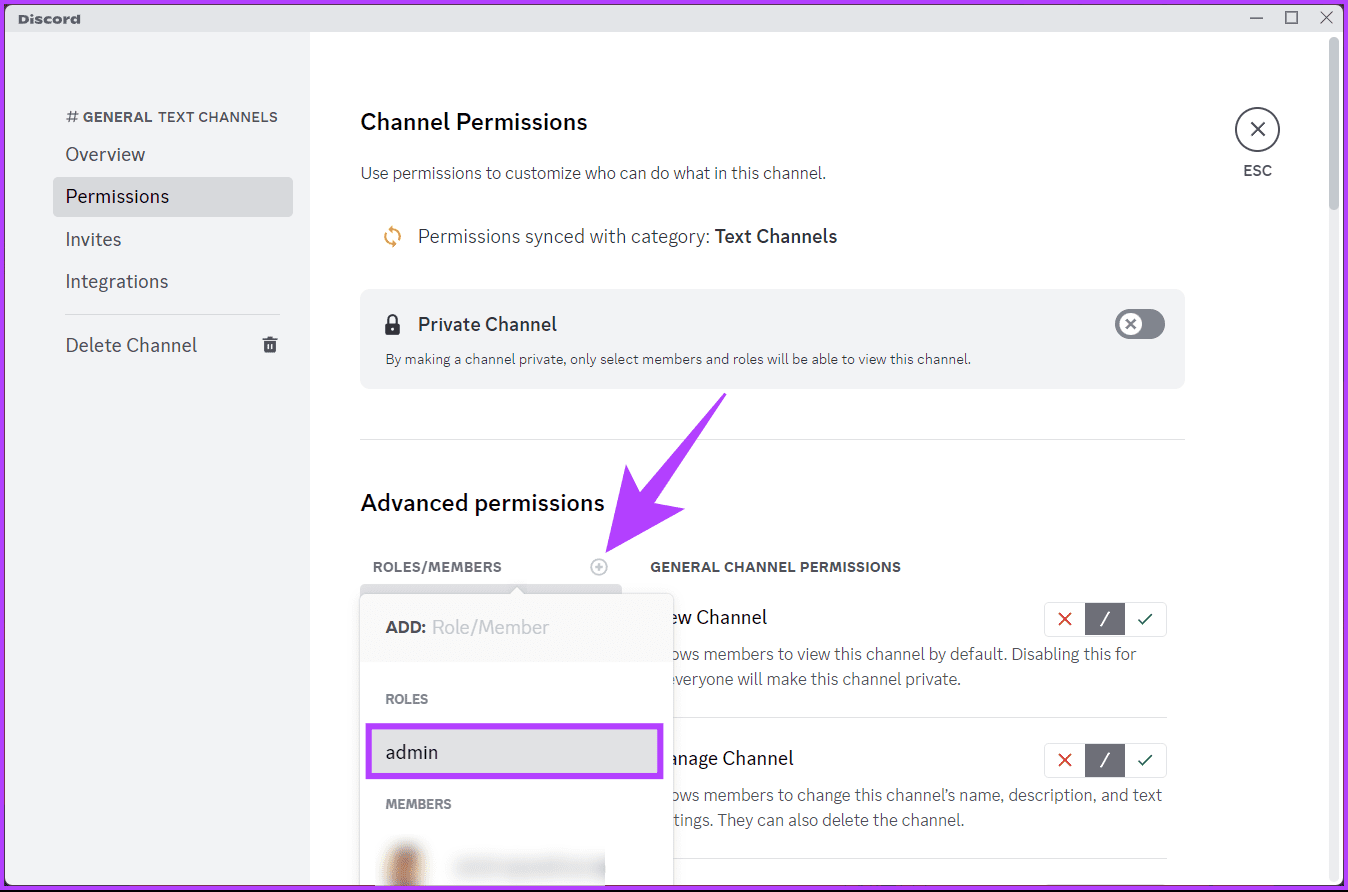Close settings with the ESC button

point(1257,129)
